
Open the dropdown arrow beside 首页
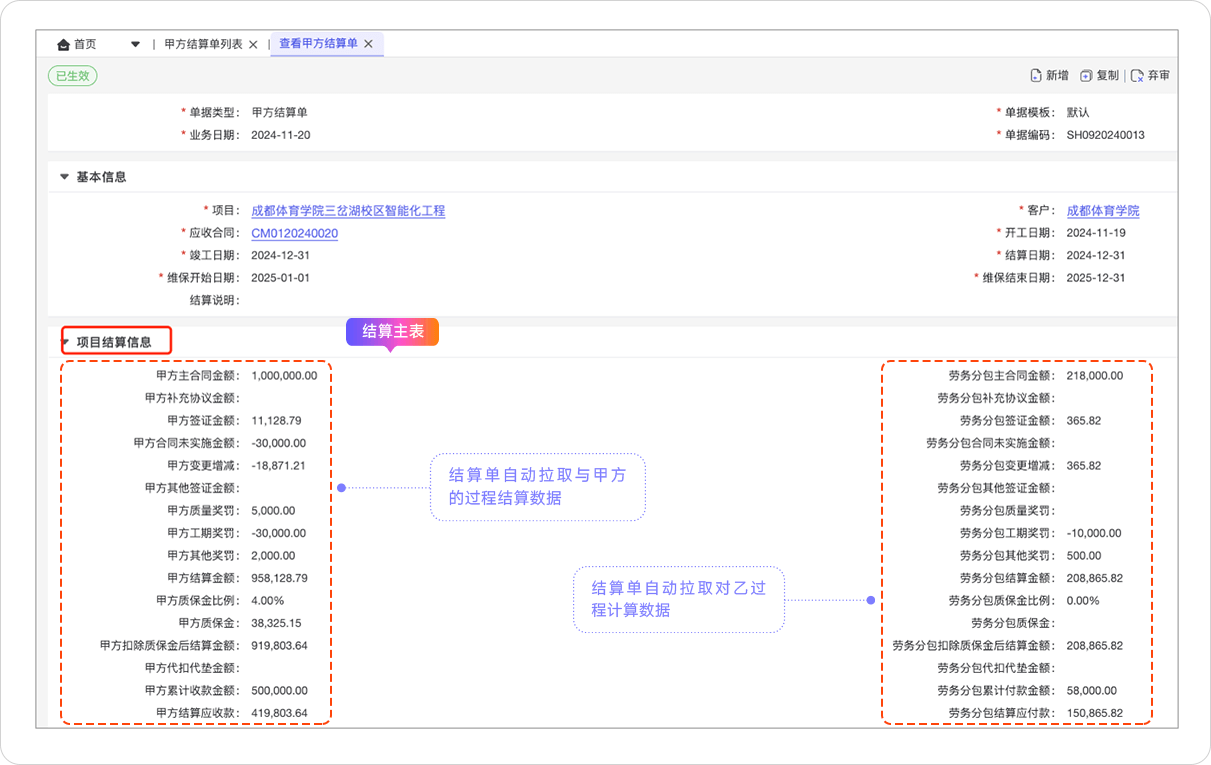[135, 44]
